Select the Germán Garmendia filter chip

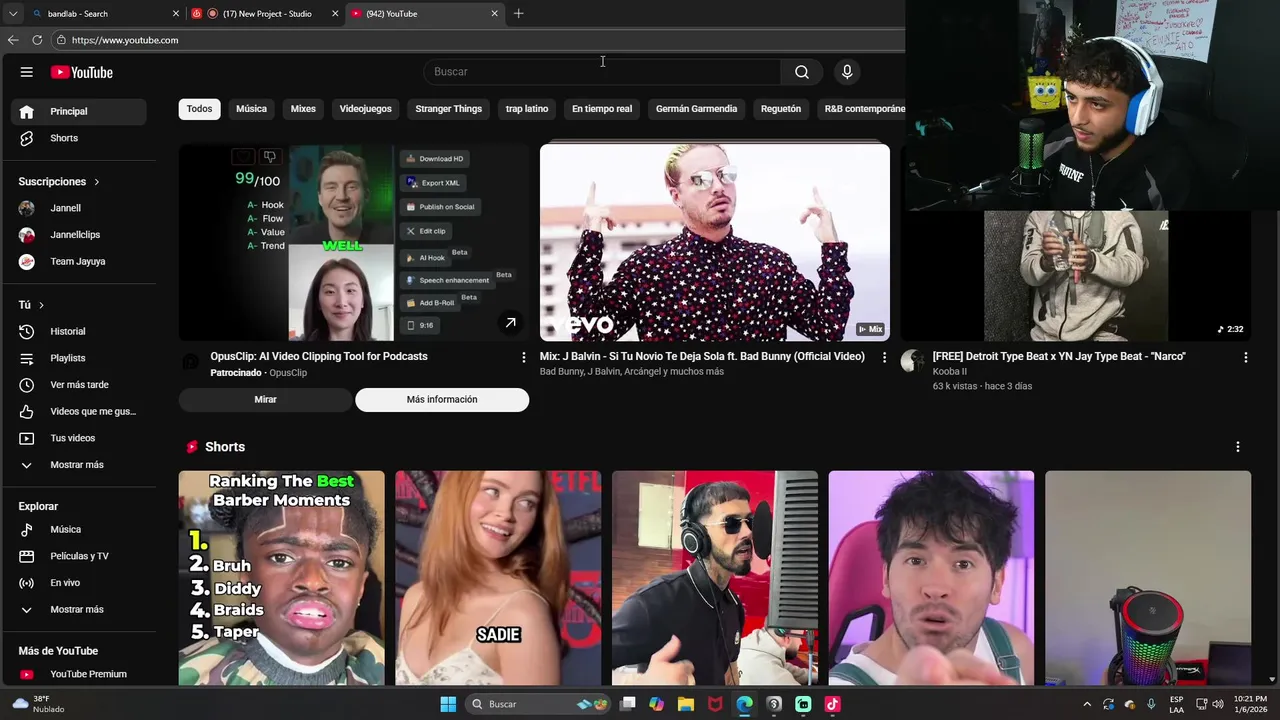696,109
